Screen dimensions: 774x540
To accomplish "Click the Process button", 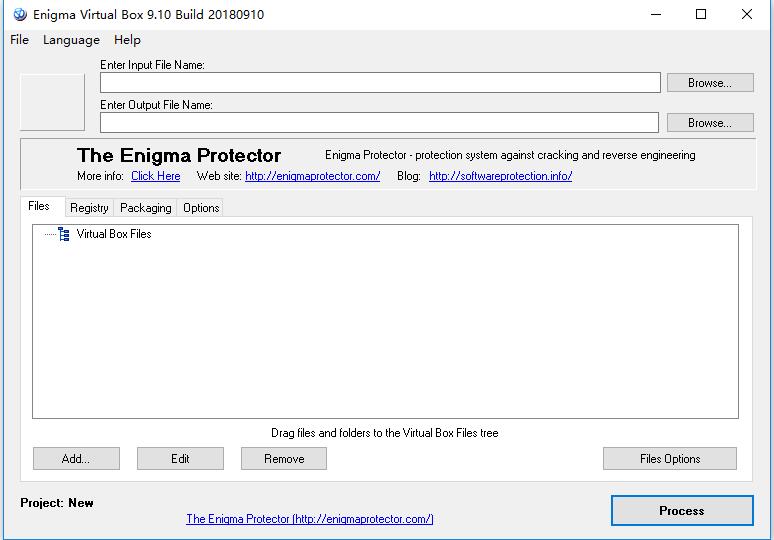I will (x=682, y=511).
